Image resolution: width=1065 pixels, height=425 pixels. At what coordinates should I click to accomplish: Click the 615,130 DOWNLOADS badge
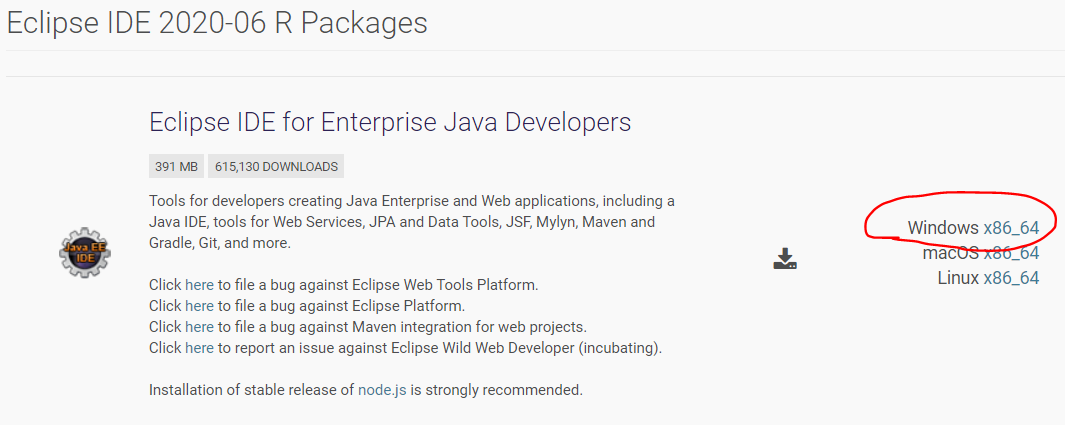(x=276, y=166)
